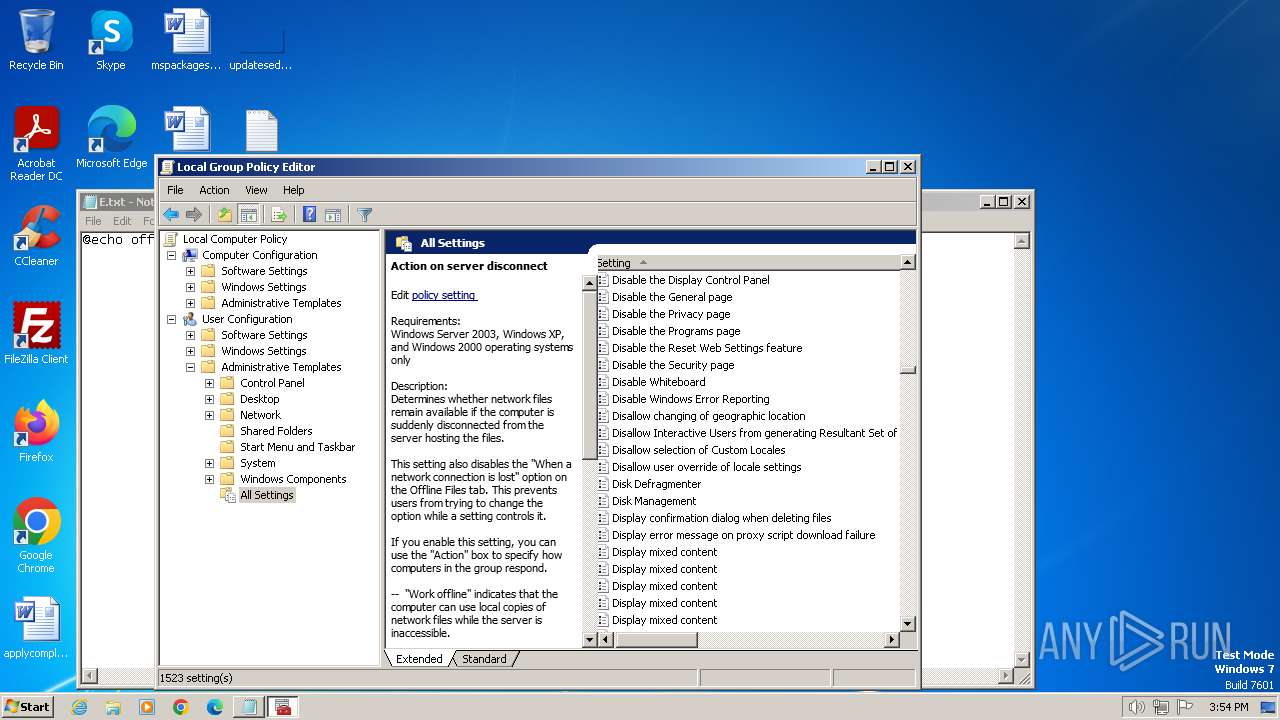This screenshot has width=1280, height=720.
Task: Click the Chrome taskbar icon
Action: click(181, 707)
